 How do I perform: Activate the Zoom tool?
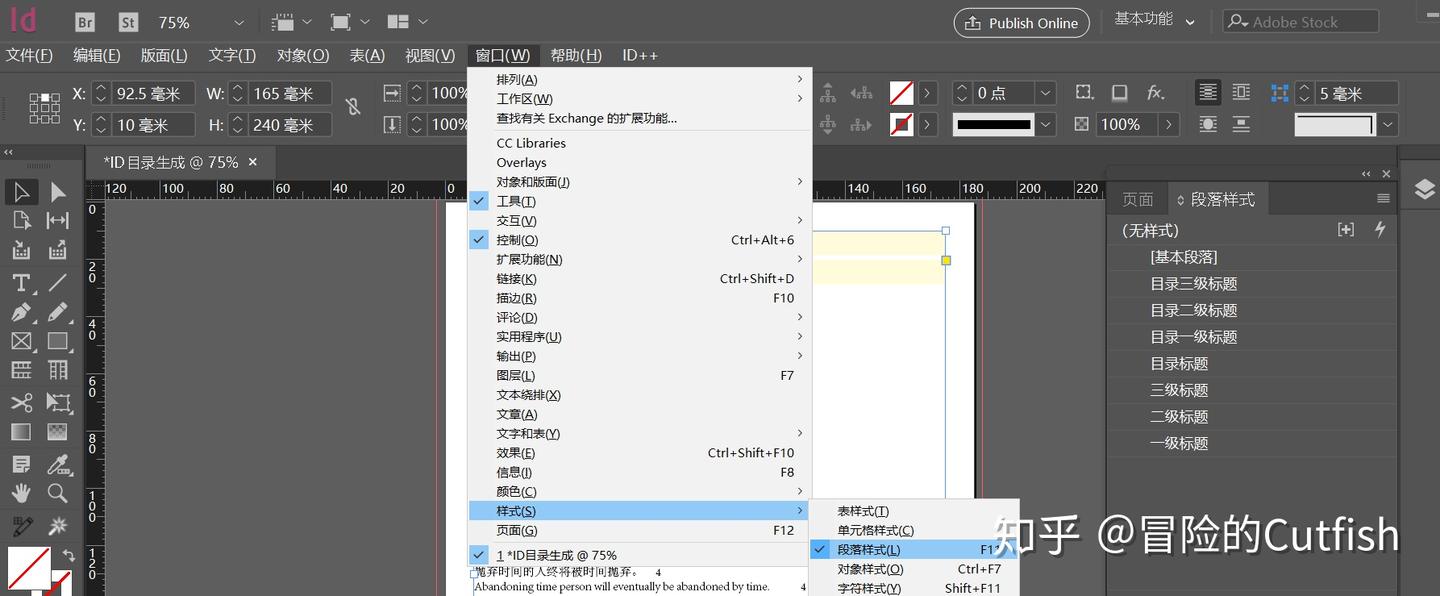click(x=57, y=492)
